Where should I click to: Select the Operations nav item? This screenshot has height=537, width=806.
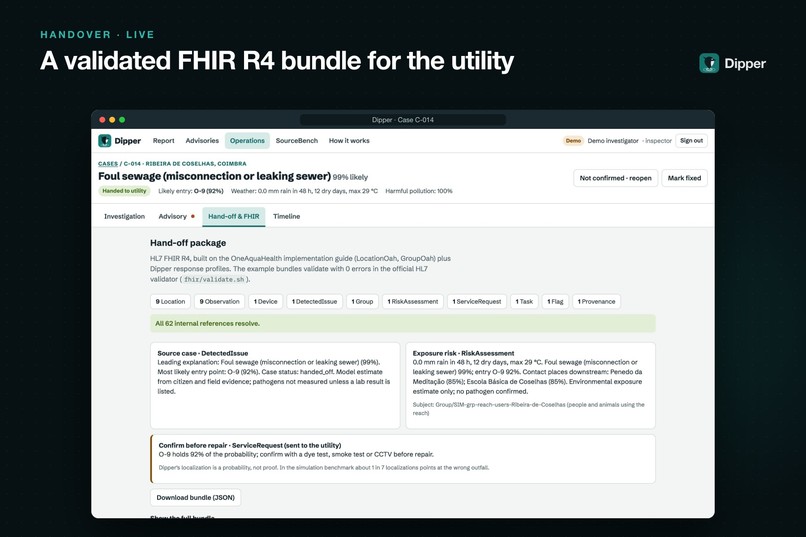coord(247,140)
